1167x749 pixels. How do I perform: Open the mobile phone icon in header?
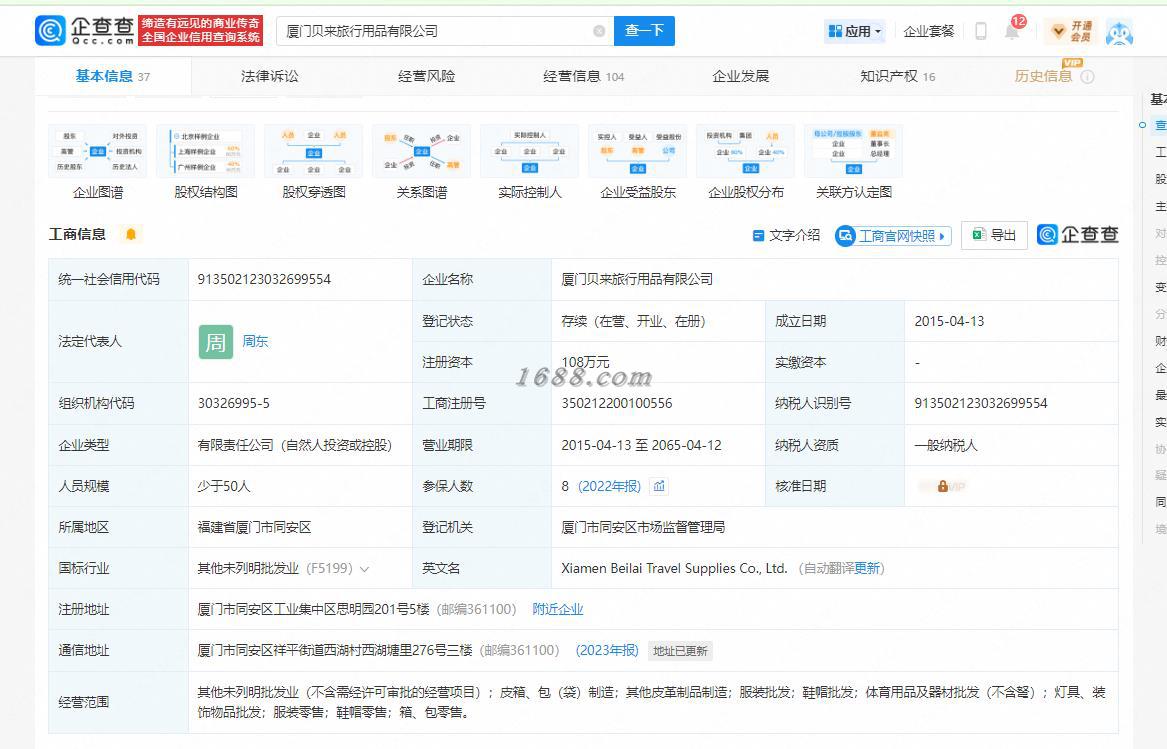click(980, 31)
